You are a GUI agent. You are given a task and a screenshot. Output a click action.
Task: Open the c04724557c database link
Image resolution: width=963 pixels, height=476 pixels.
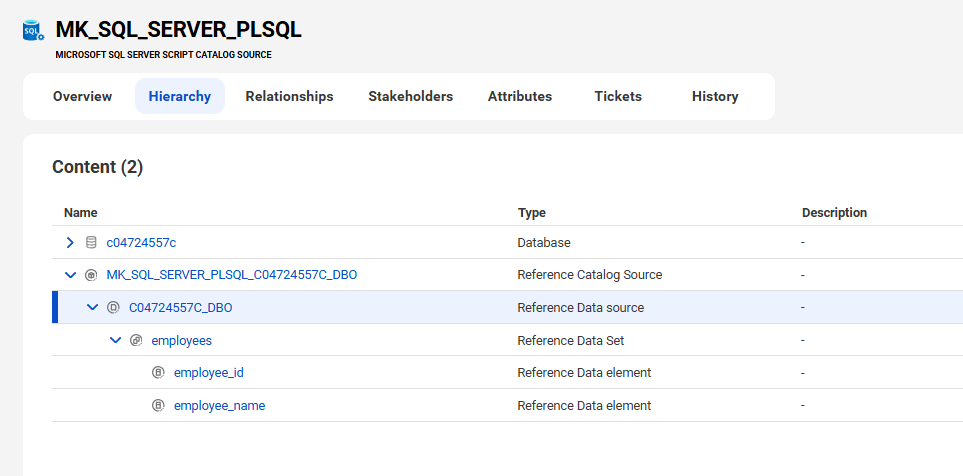tap(141, 243)
